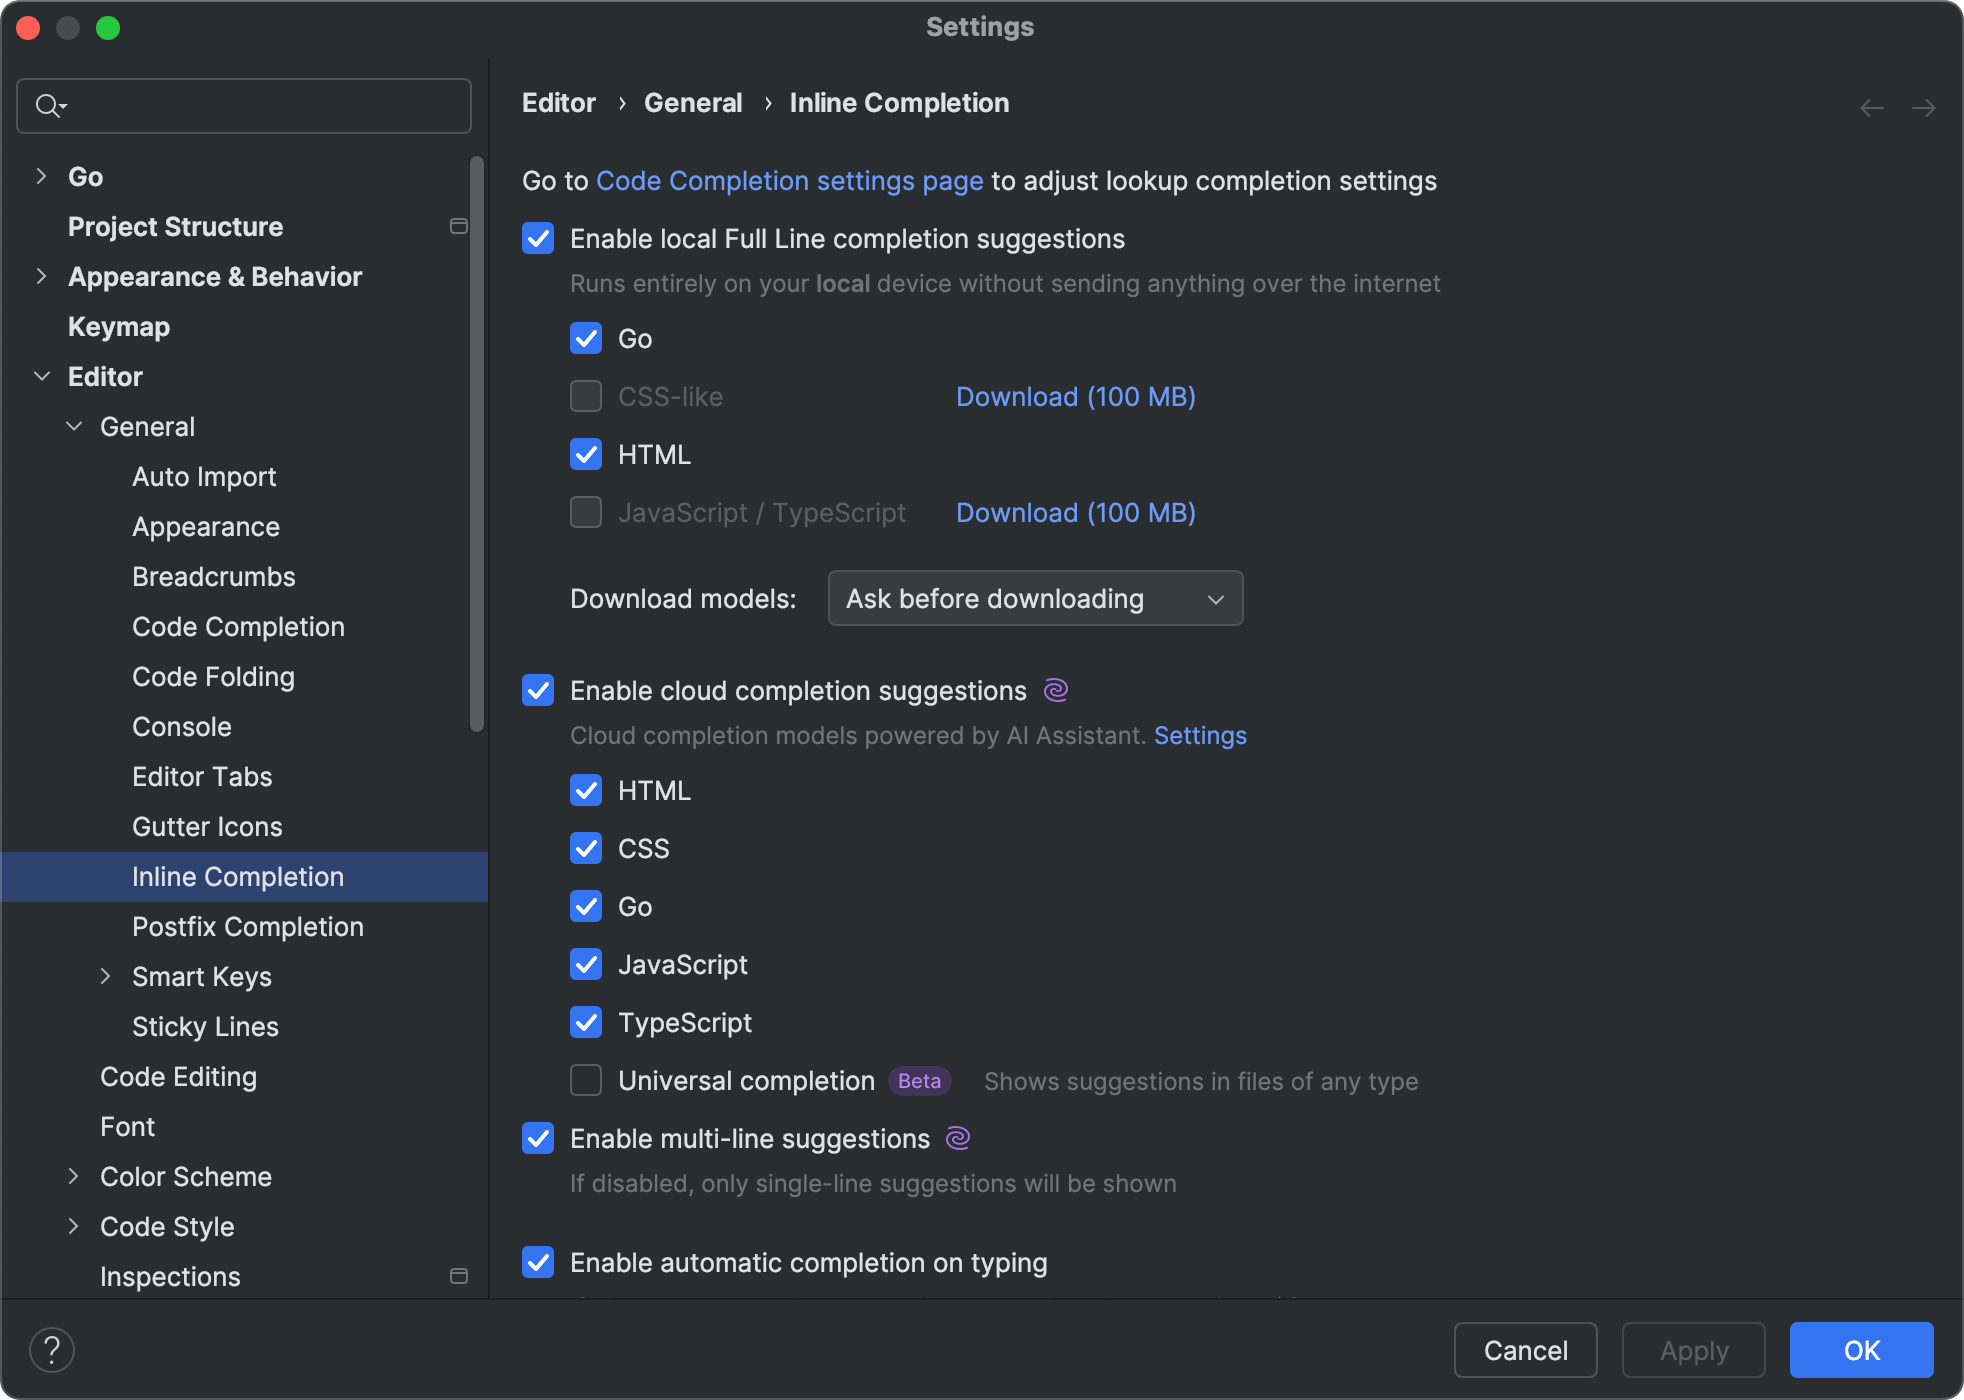Expand the Appearance & Behavior section

point(41,276)
